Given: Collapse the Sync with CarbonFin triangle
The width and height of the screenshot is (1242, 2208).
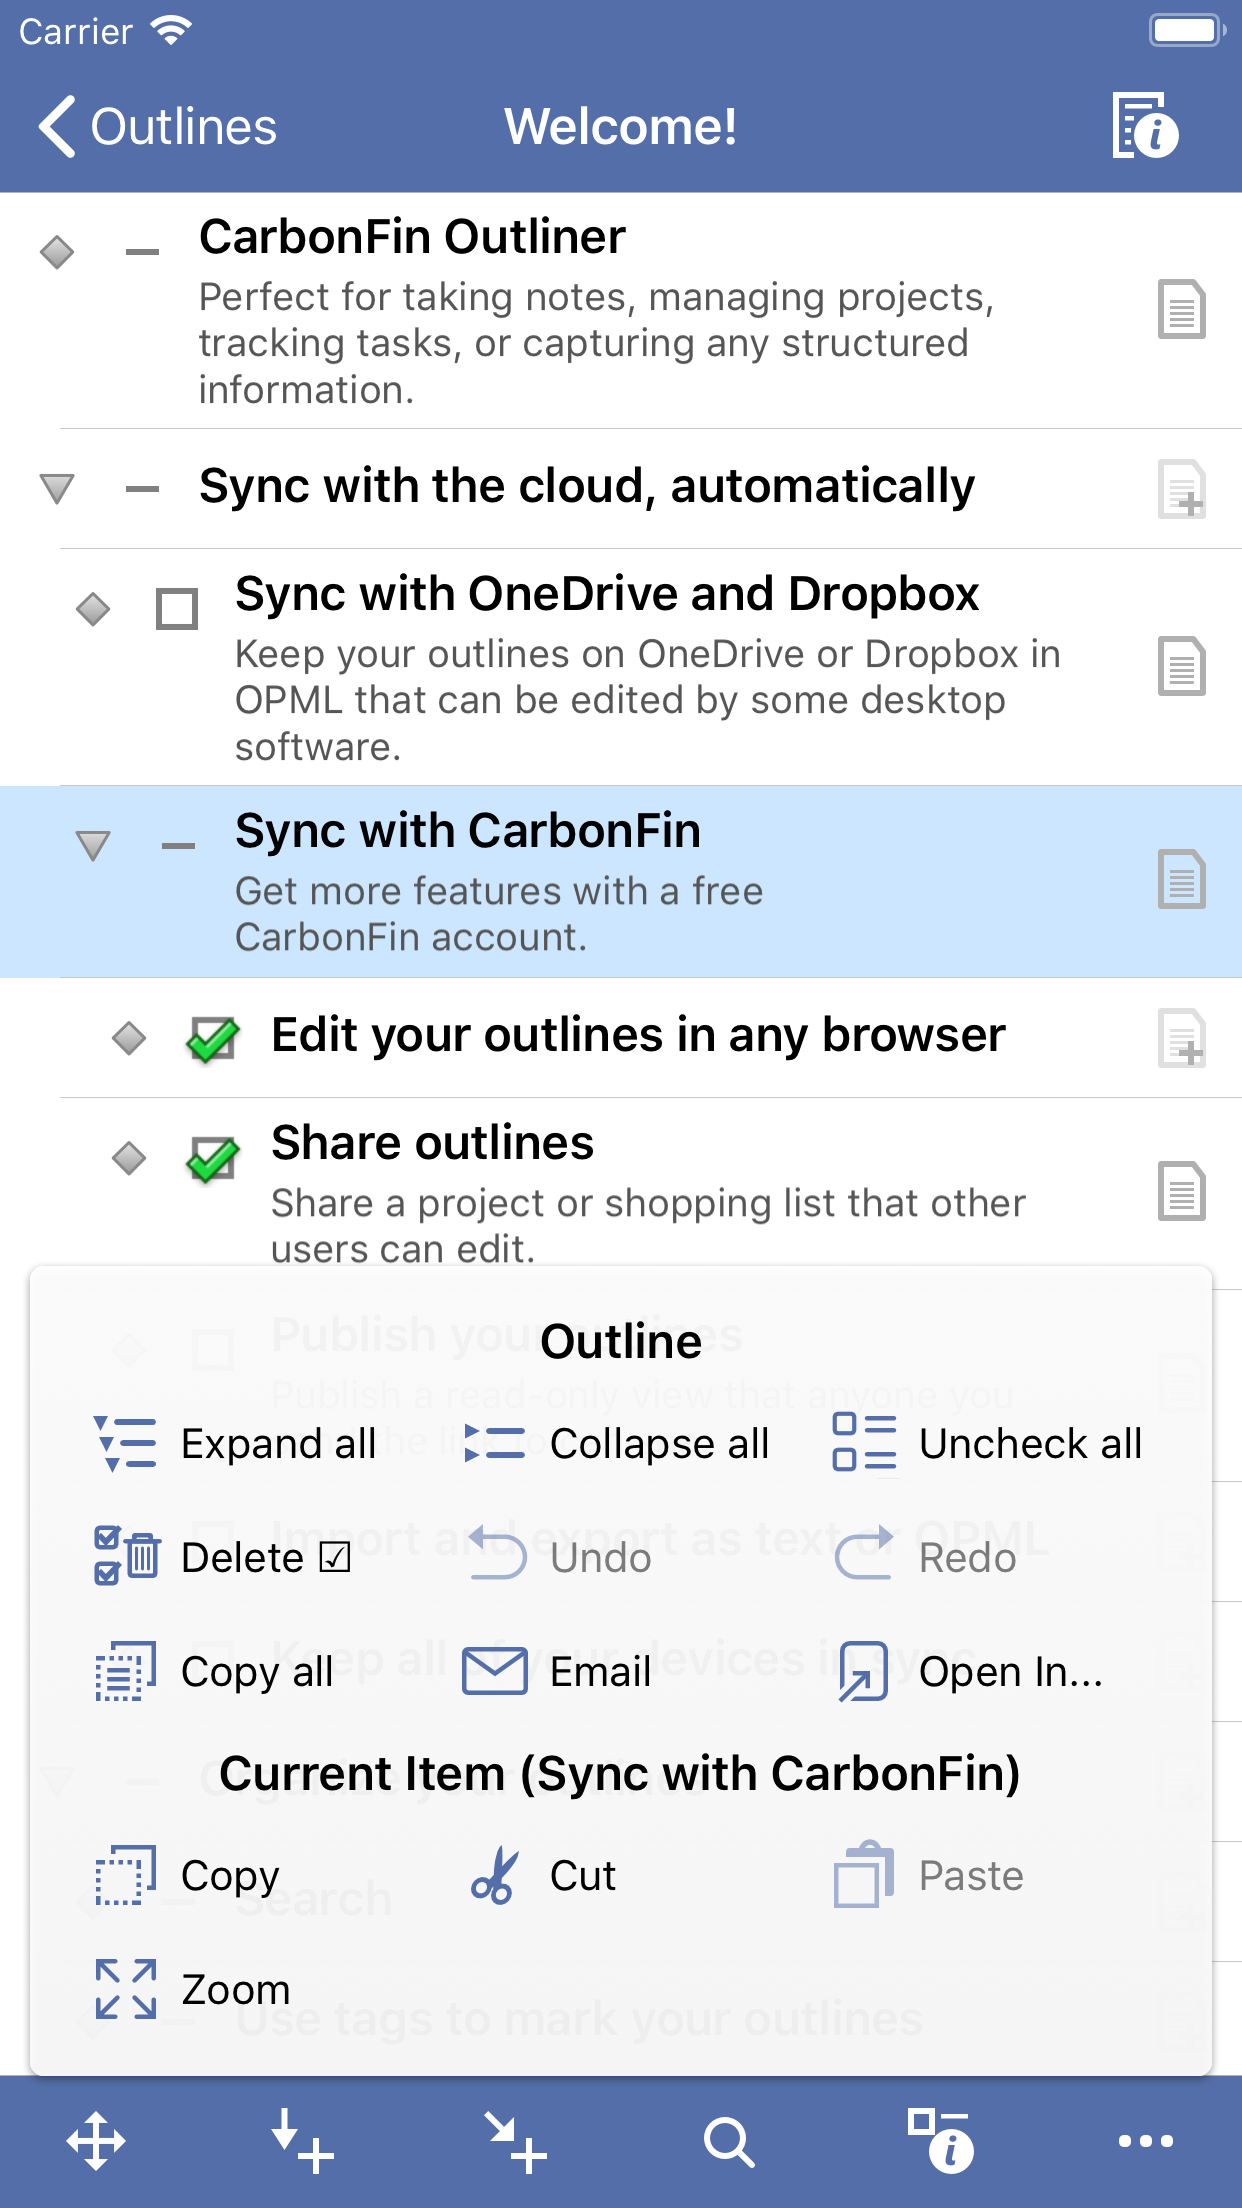Looking at the screenshot, I should pyautogui.click(x=93, y=845).
